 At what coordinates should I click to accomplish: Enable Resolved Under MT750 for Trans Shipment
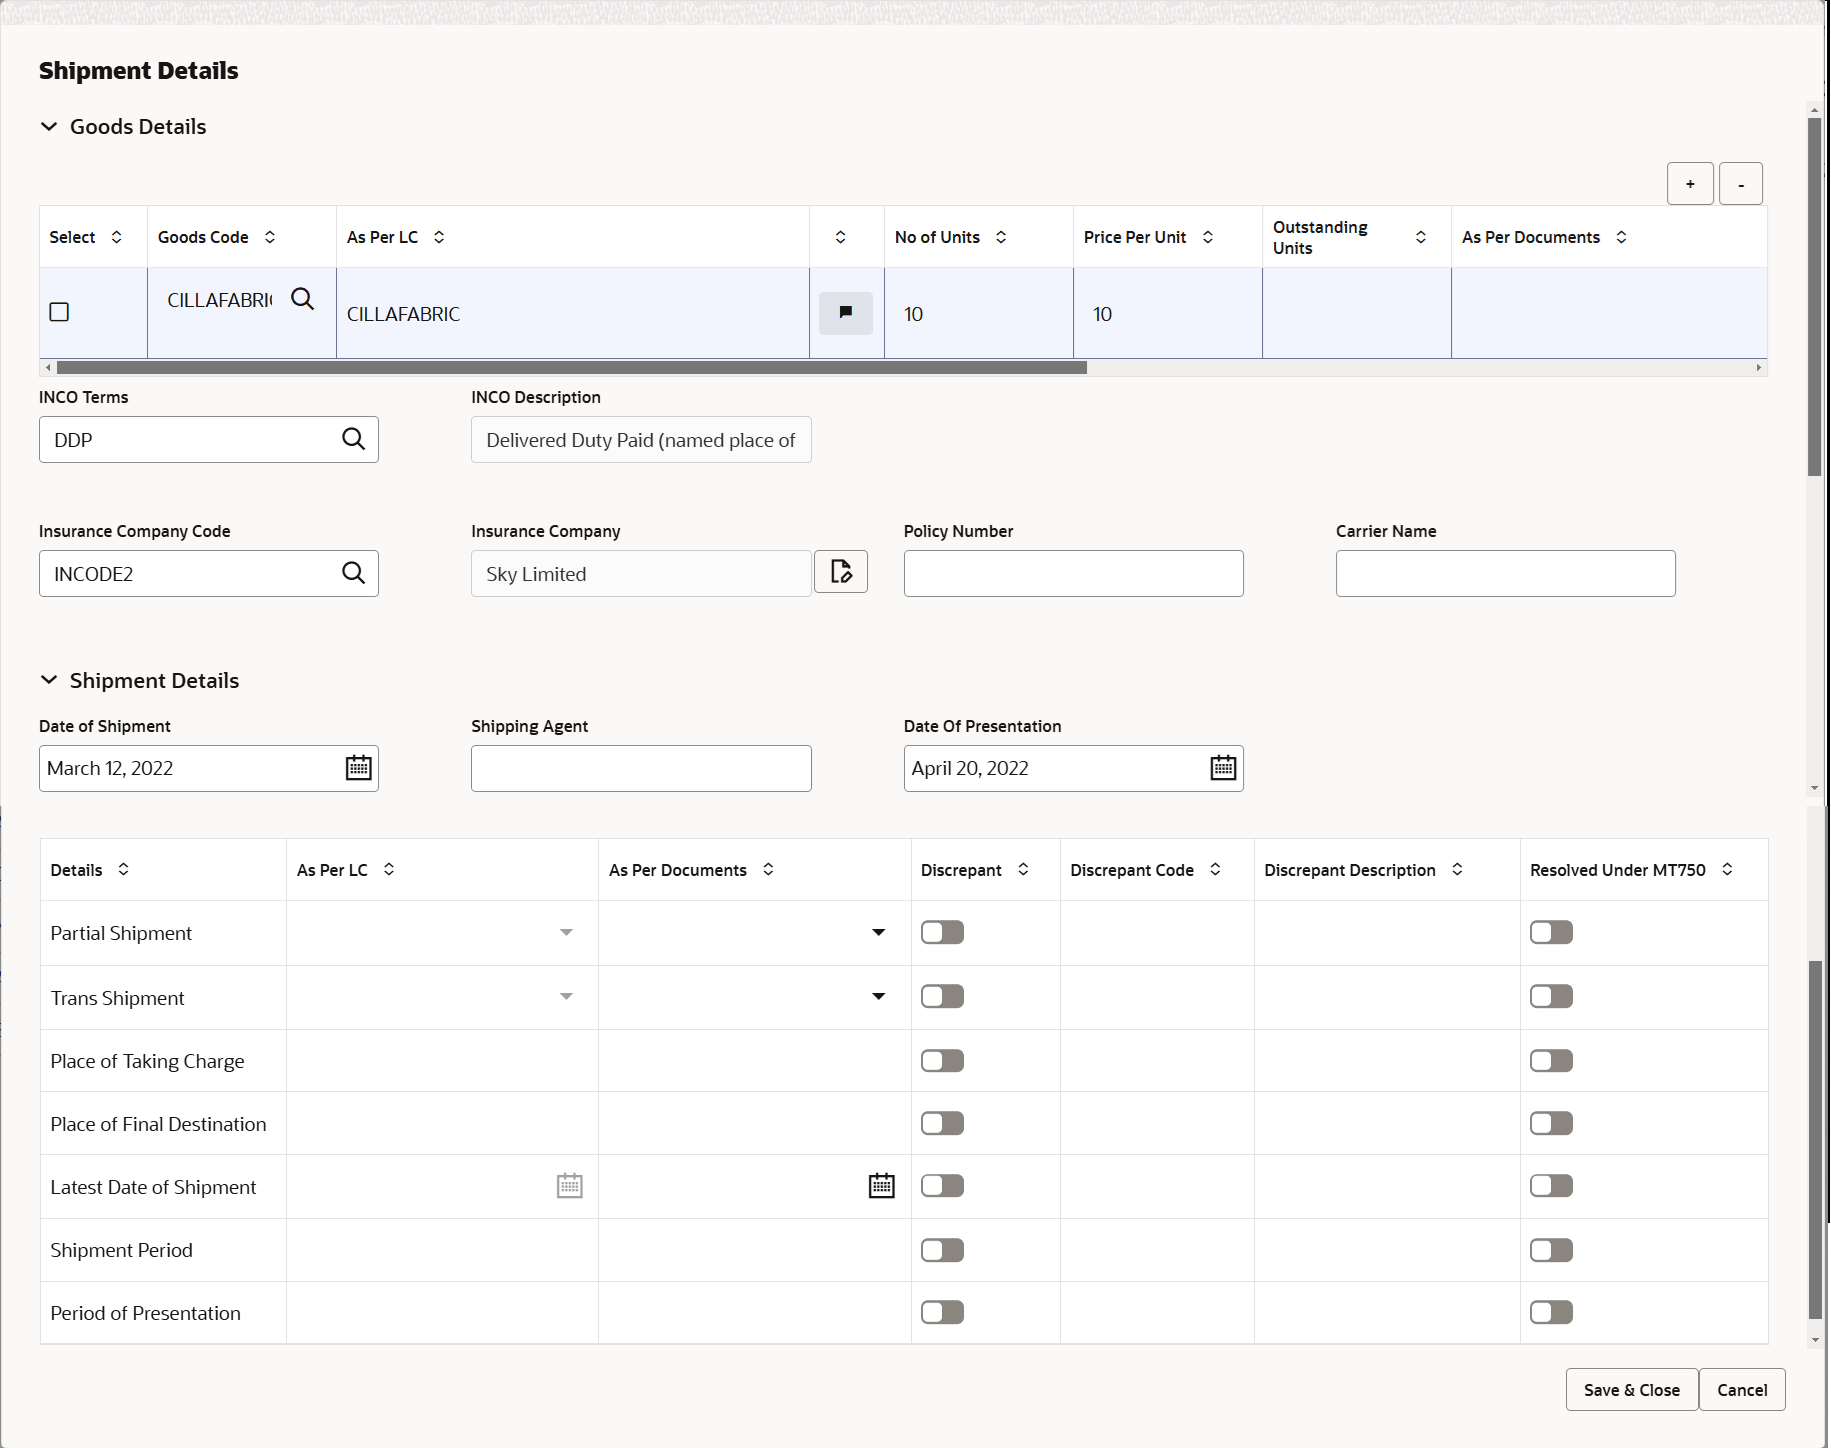coord(1551,996)
